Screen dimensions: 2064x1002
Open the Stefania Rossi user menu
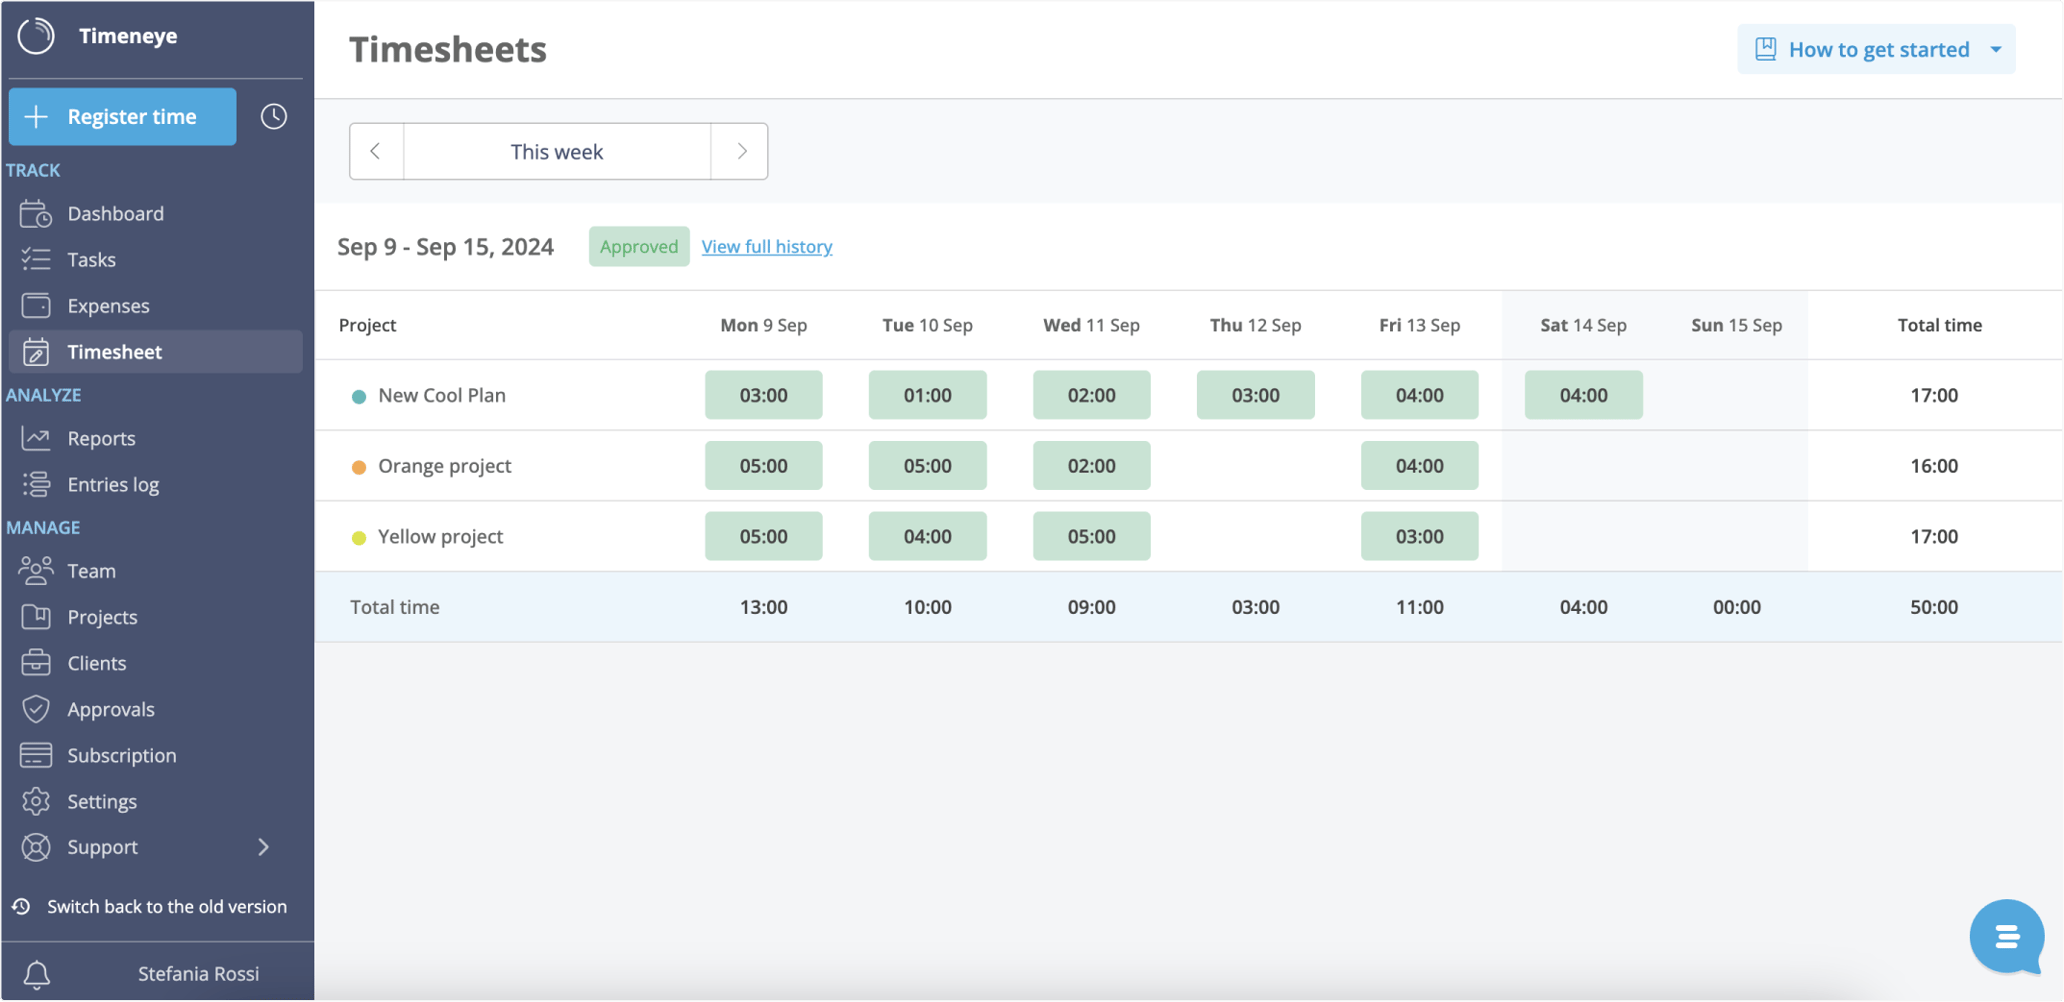tap(198, 972)
